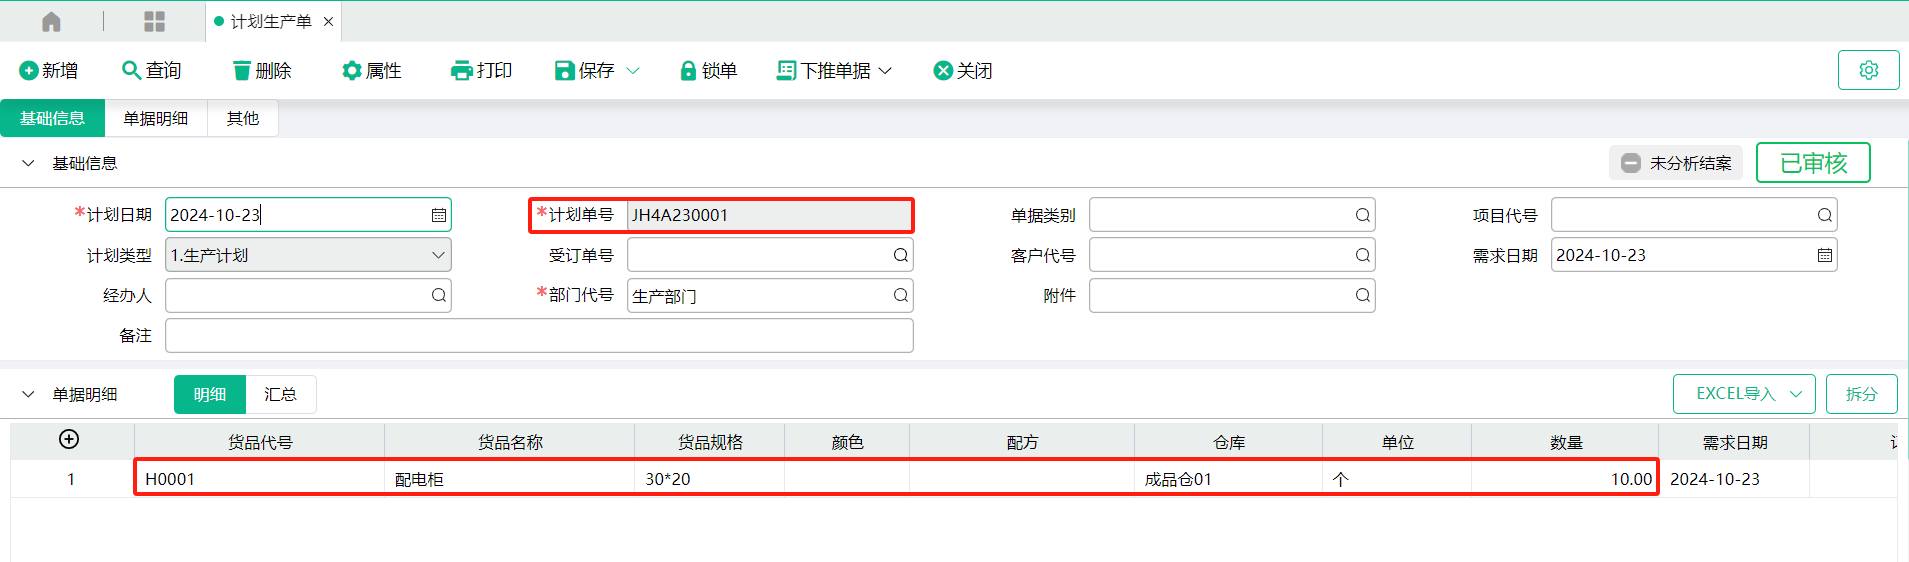
Task: Switch detail view to 明细
Action: point(210,395)
